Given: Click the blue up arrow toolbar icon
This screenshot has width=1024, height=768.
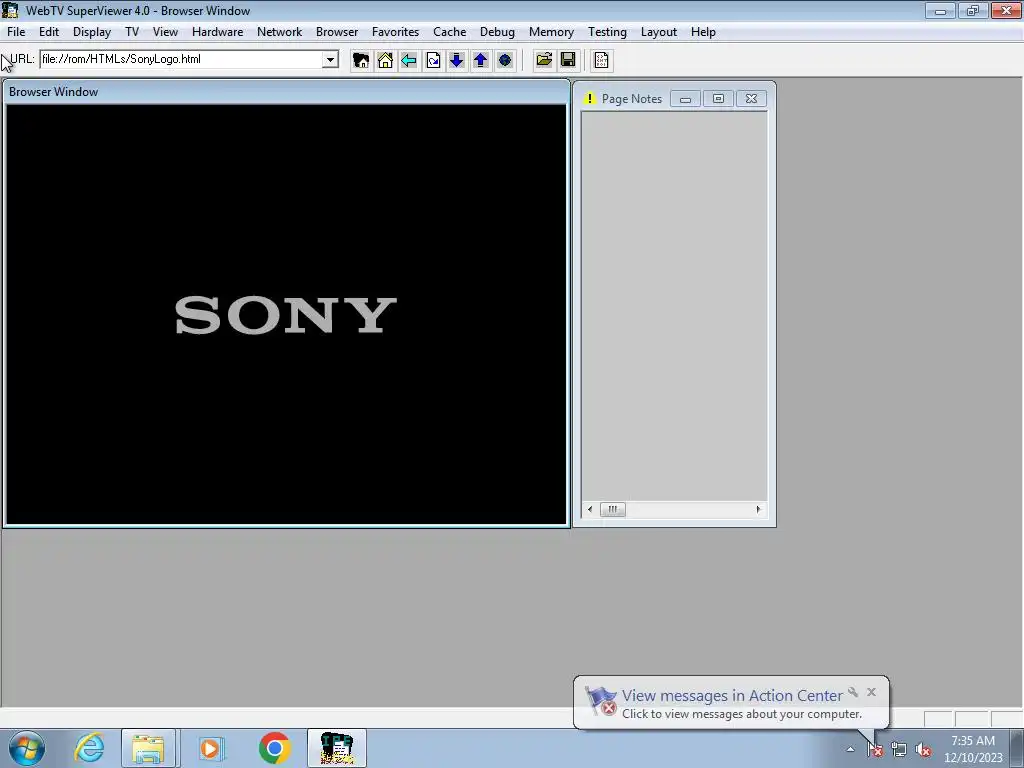Looking at the screenshot, I should click(481, 60).
